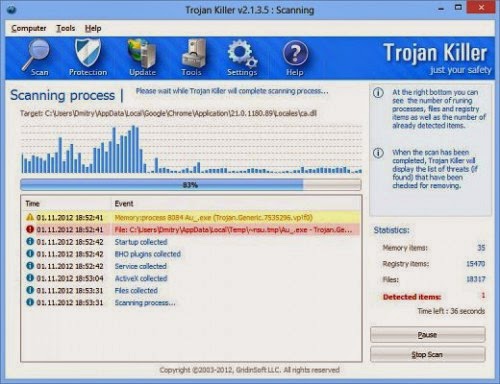Image resolution: width=500 pixels, height=384 pixels.
Task: Select the 'BHO plugins collected' event text
Action: [148, 254]
